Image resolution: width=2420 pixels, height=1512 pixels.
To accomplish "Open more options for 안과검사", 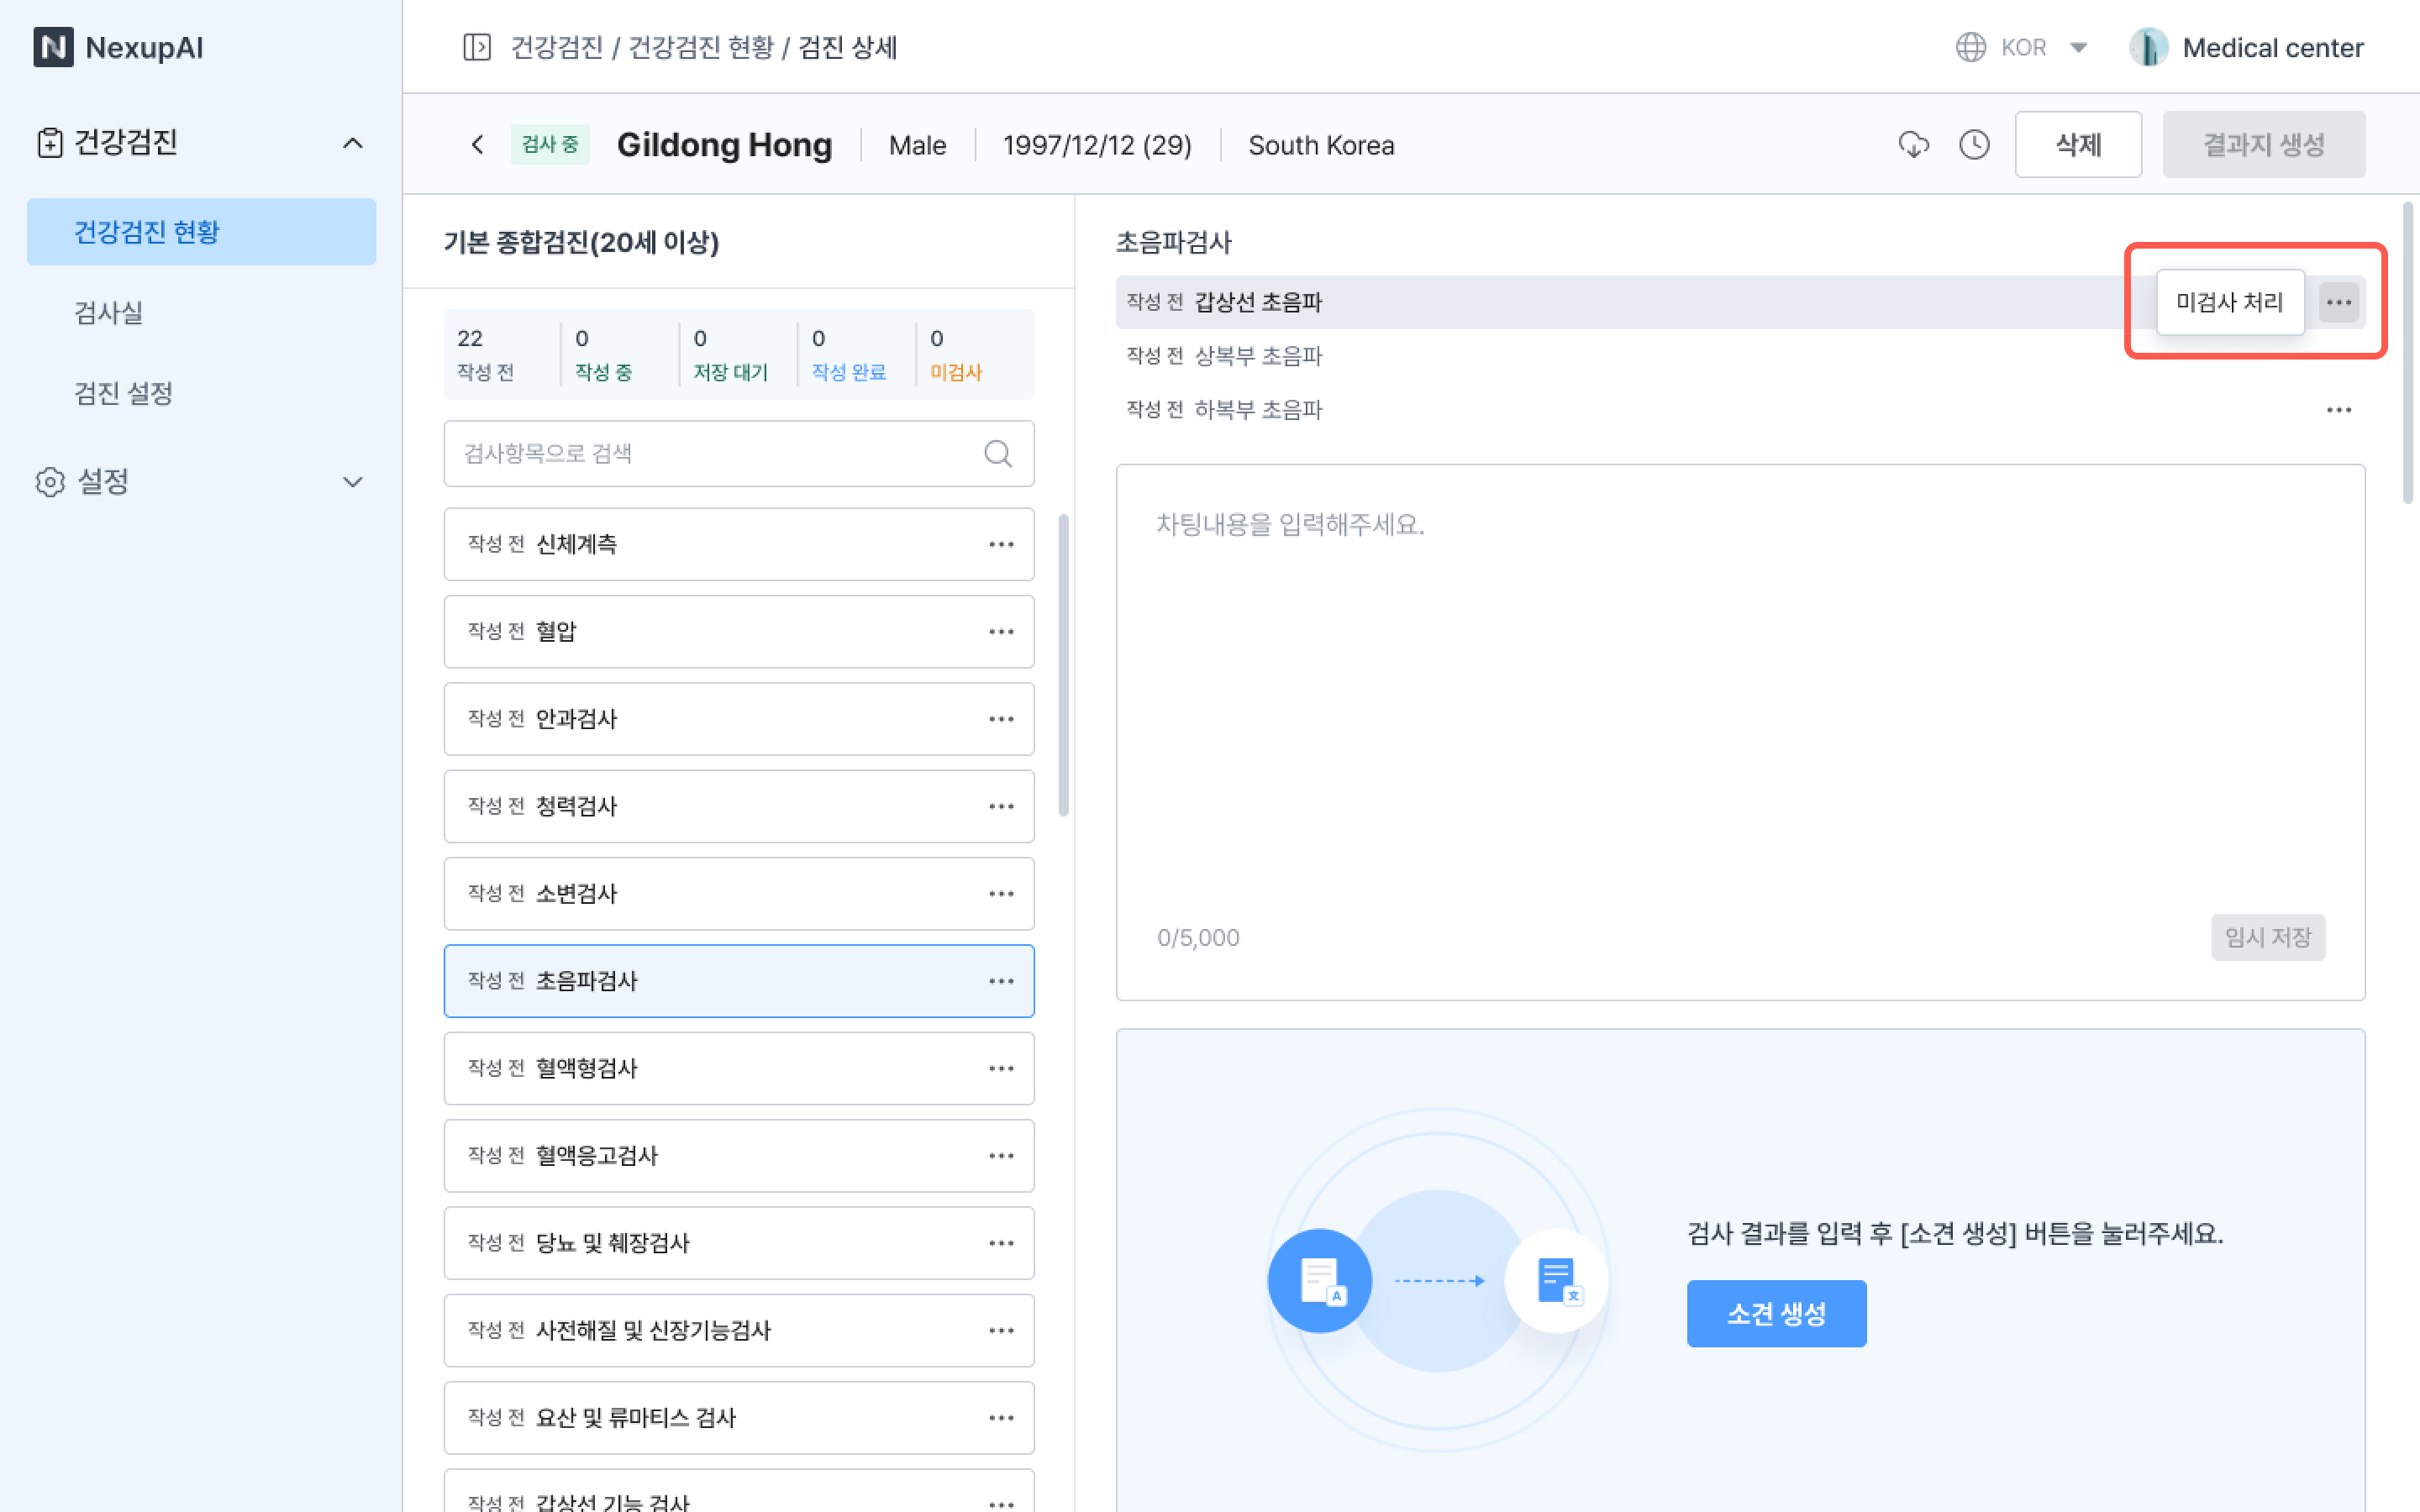I will click(x=1001, y=719).
